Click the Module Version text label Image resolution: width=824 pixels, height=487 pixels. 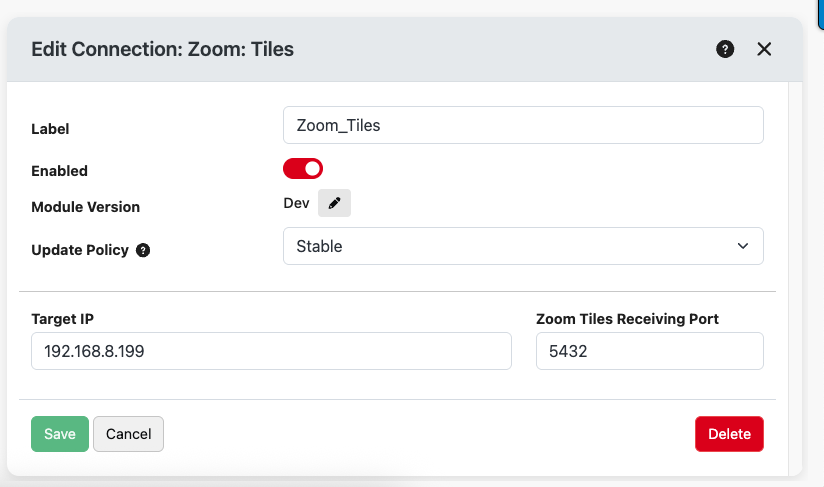pyautogui.click(x=86, y=207)
